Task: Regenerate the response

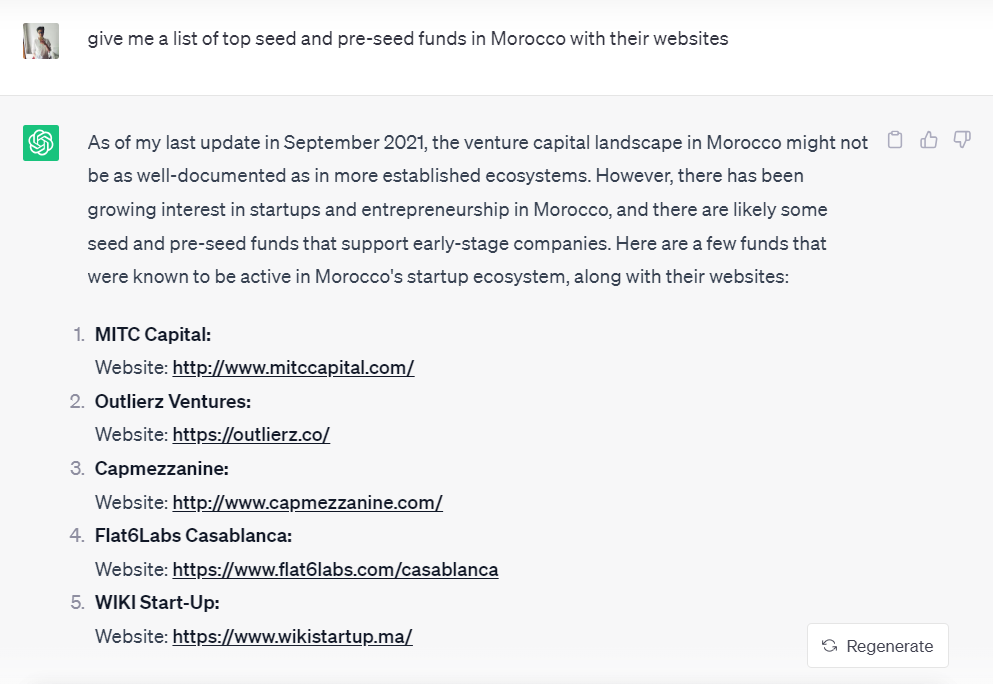Action: click(878, 645)
